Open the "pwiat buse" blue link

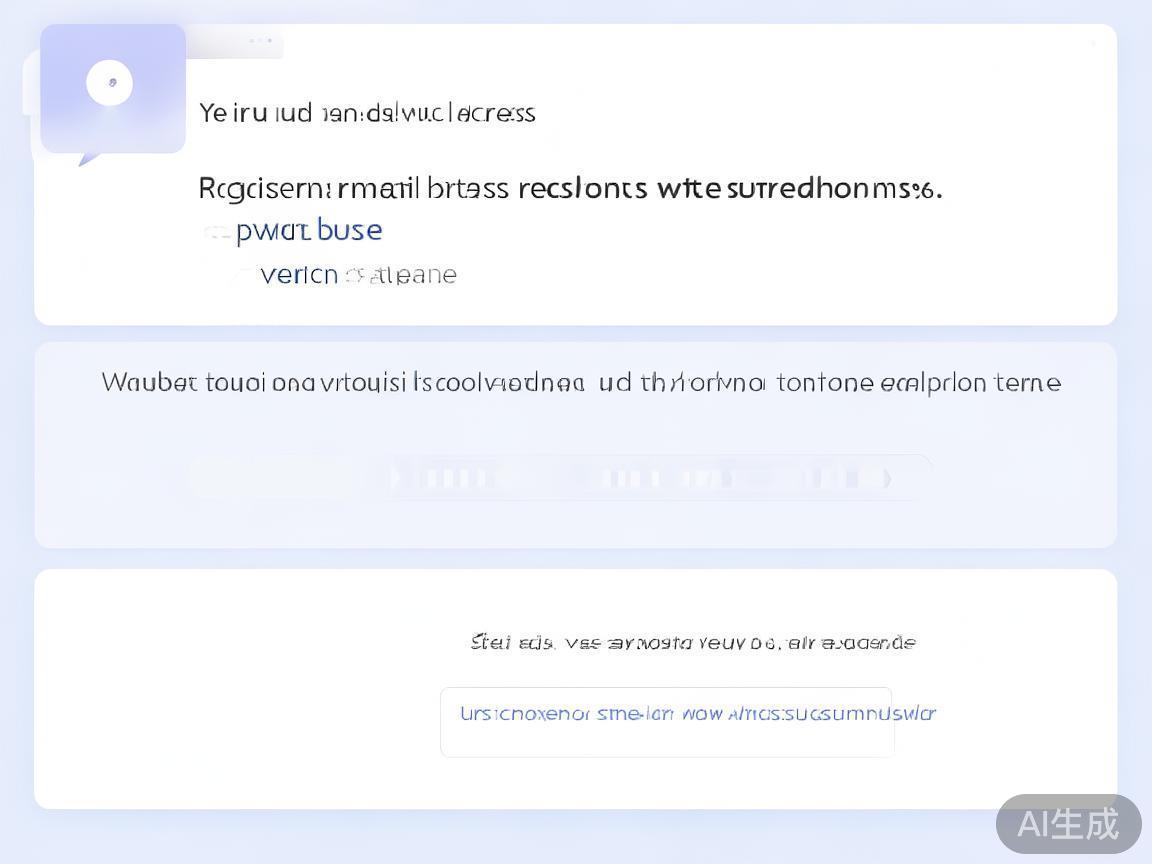[x=308, y=231]
